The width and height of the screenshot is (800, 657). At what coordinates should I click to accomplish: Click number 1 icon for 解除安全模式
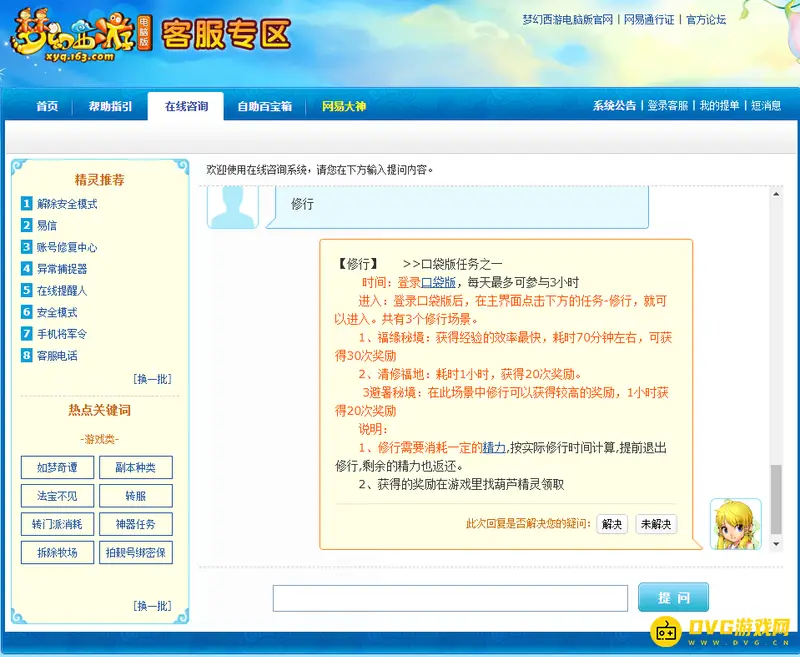coord(27,204)
